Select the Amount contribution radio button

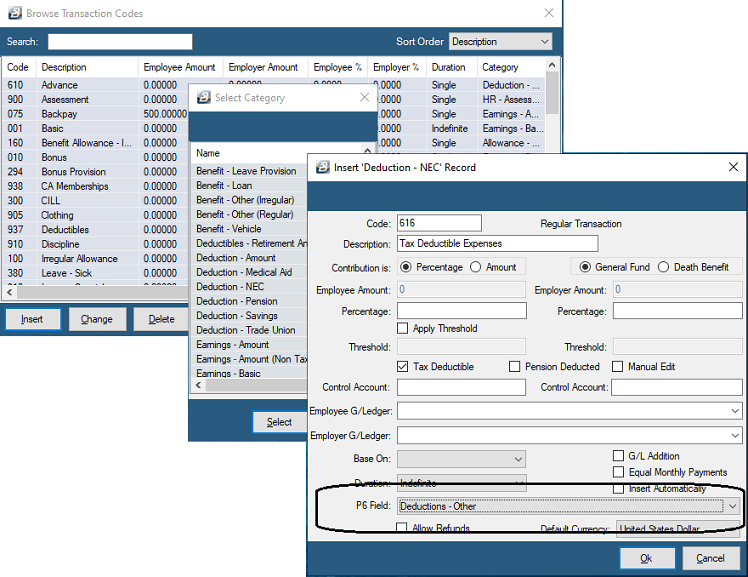coord(476,267)
